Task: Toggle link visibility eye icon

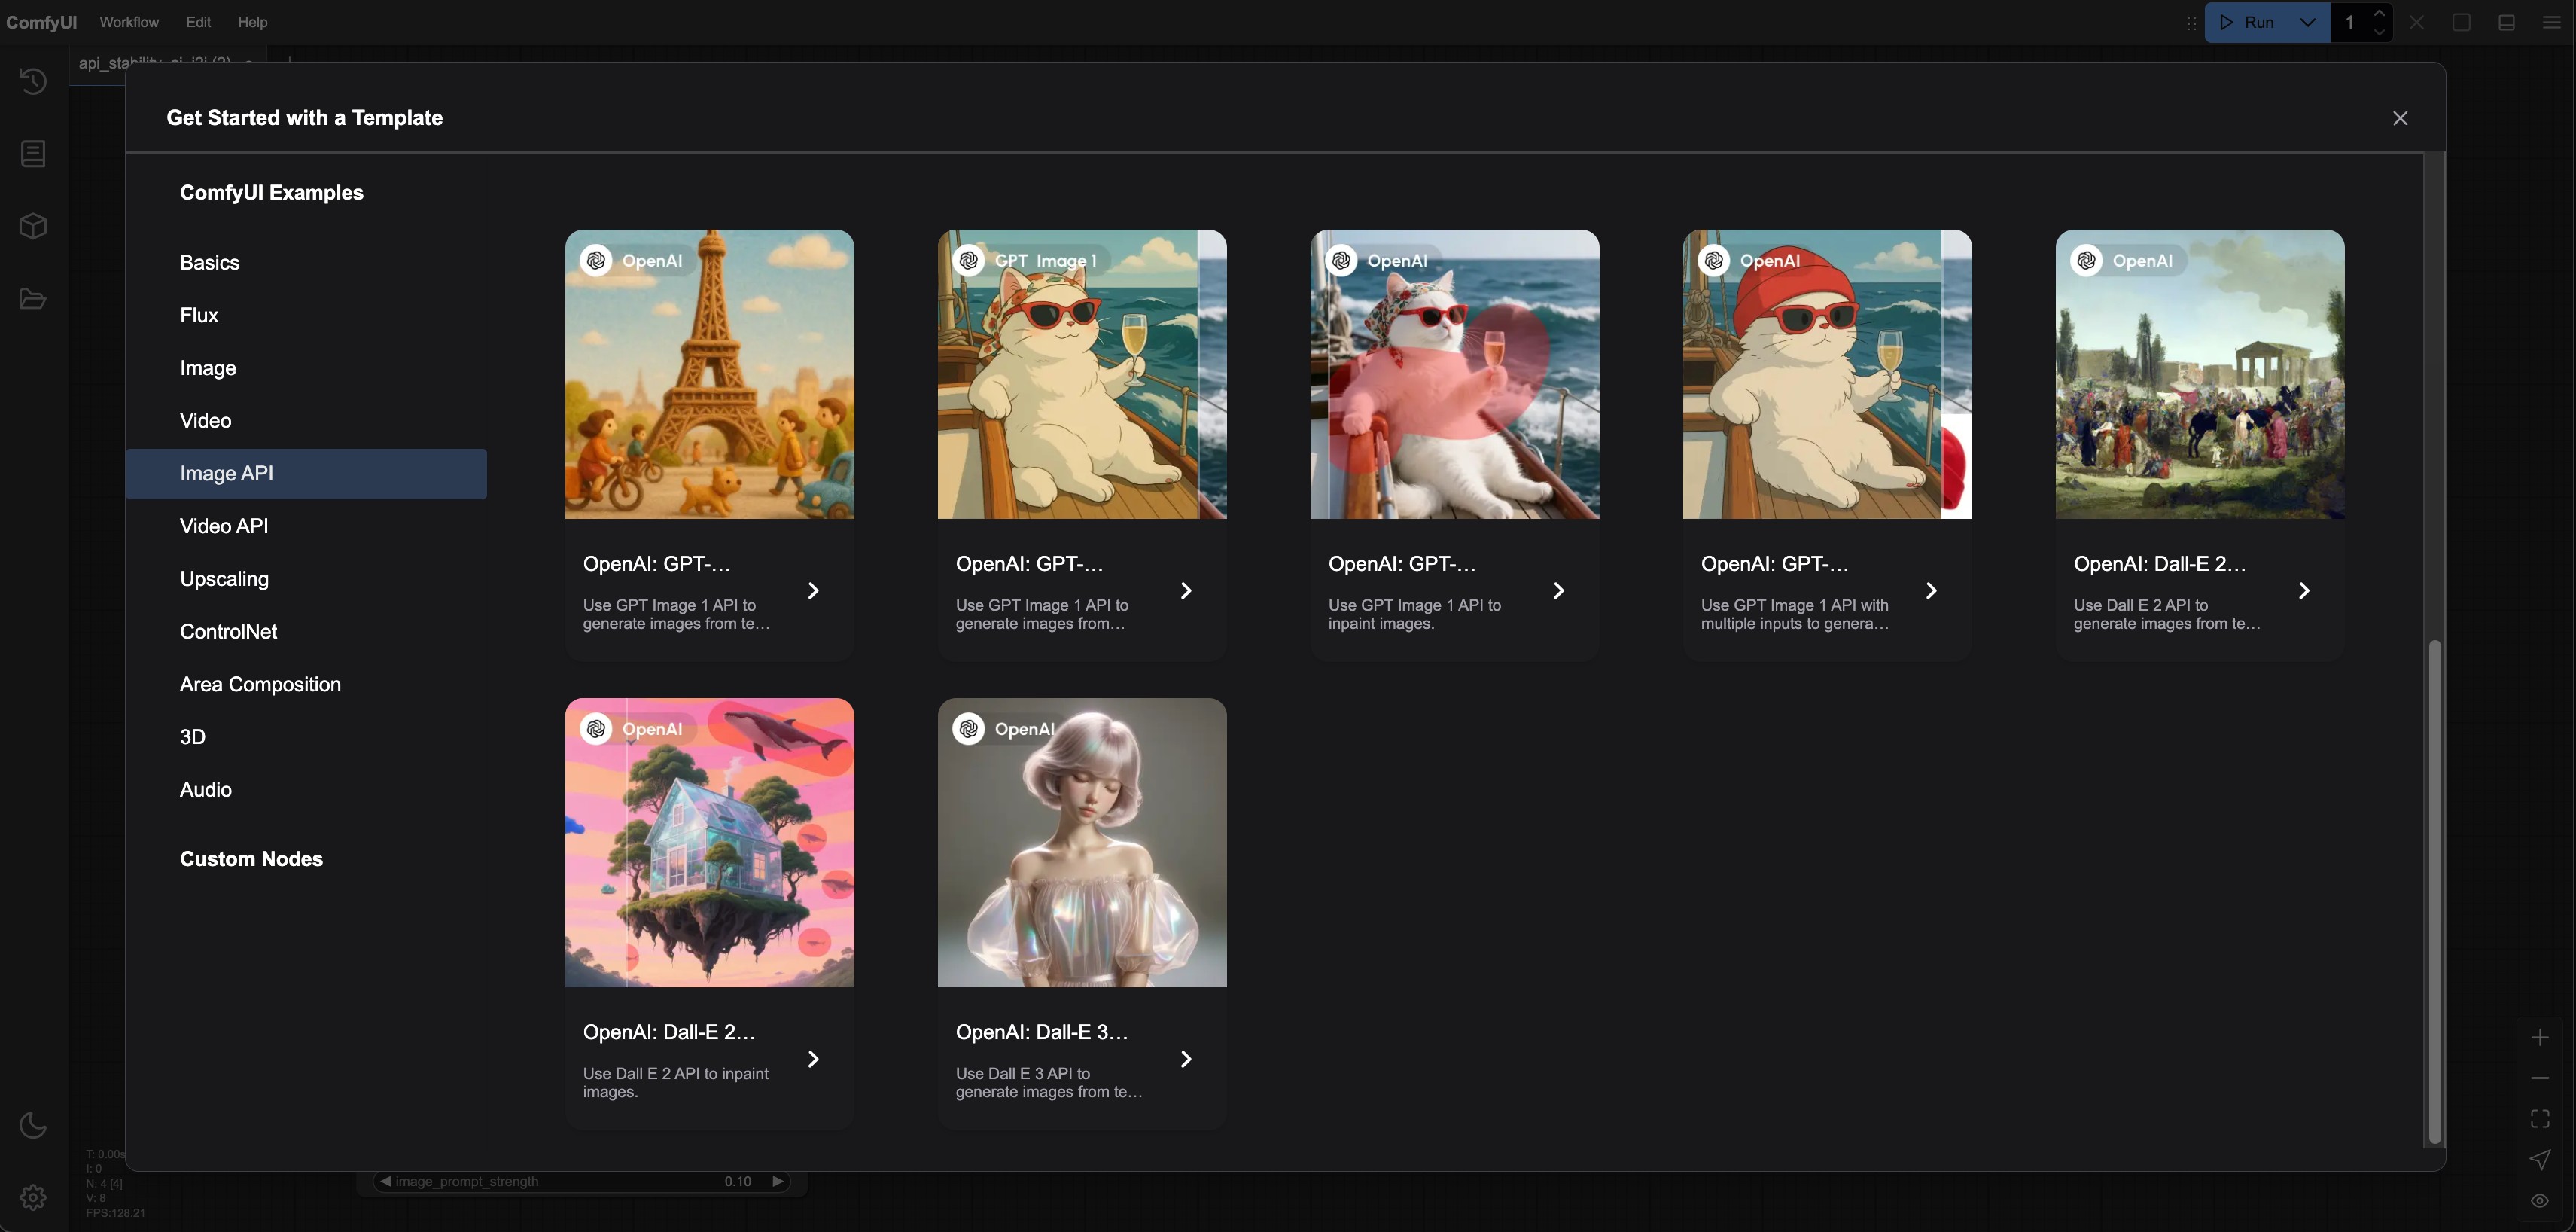Action: click(2540, 1200)
